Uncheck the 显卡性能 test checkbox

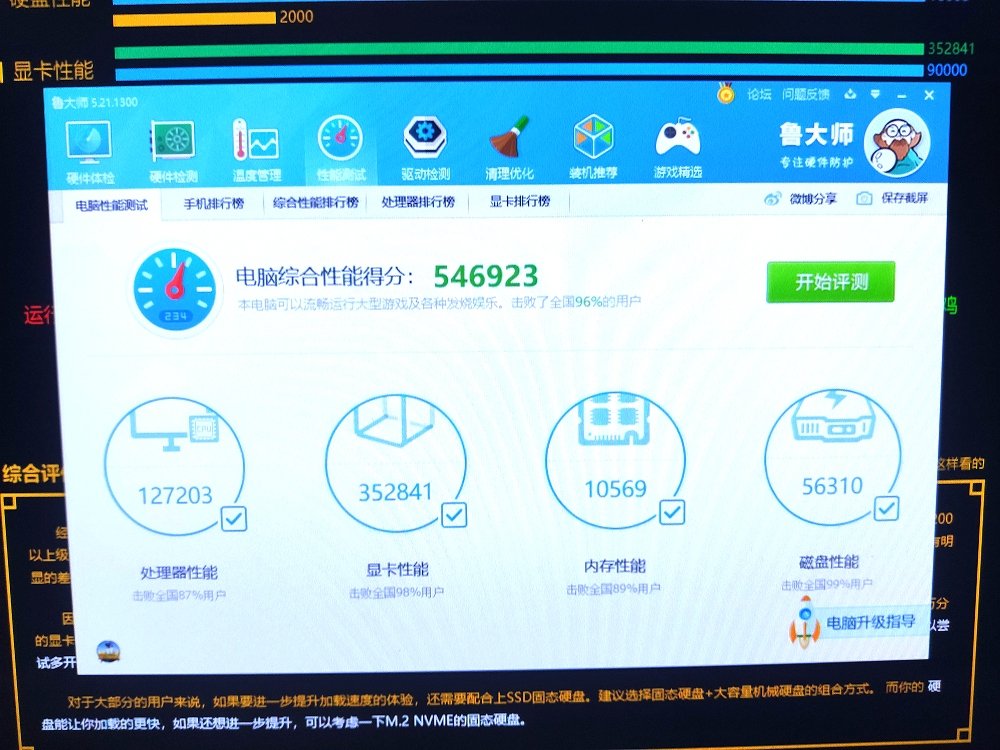[x=453, y=515]
